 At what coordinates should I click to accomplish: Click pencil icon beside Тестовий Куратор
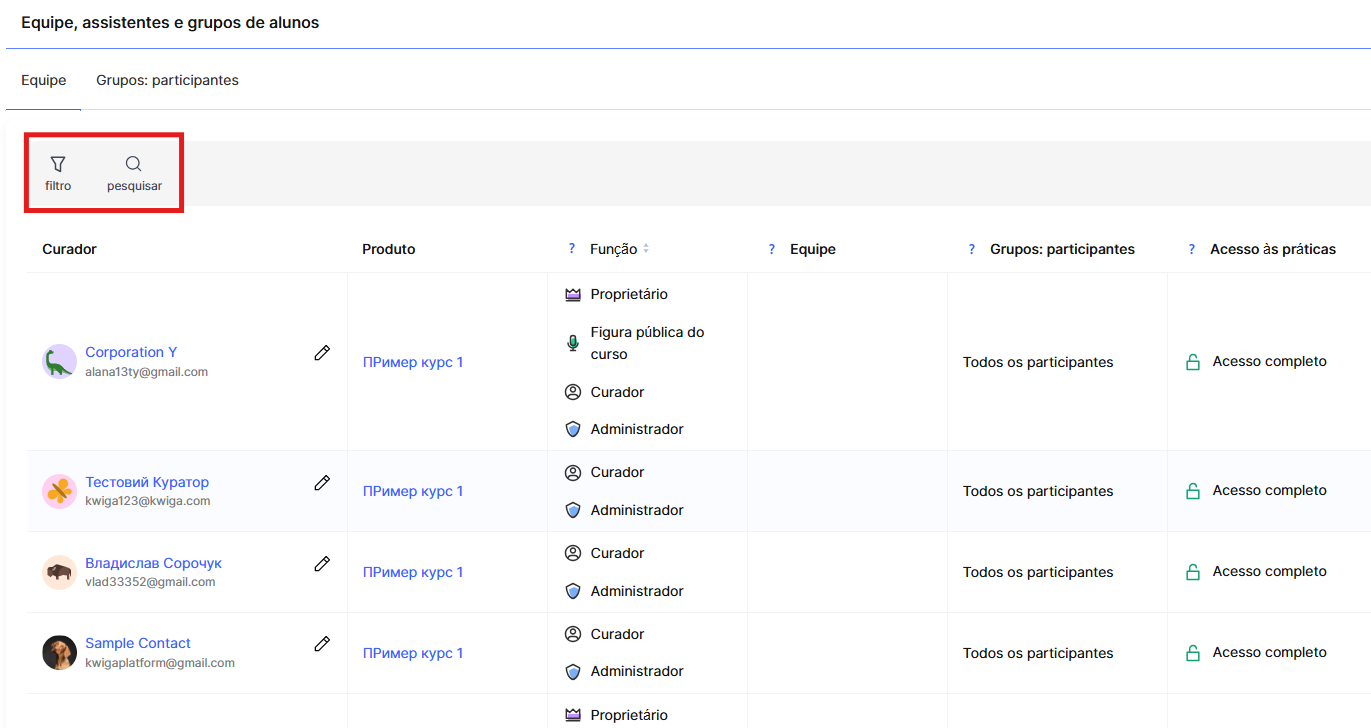point(322,483)
